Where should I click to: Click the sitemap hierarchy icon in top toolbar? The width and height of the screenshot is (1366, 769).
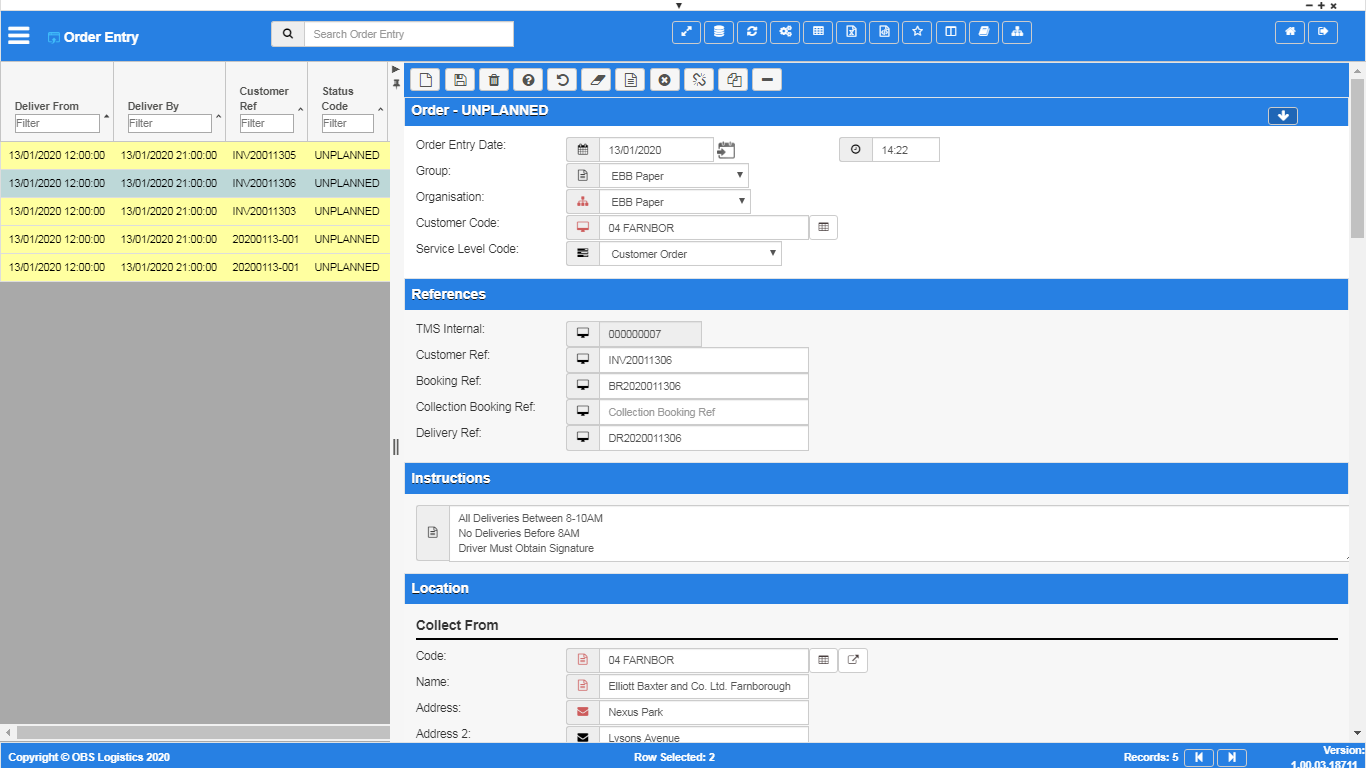click(x=1016, y=32)
